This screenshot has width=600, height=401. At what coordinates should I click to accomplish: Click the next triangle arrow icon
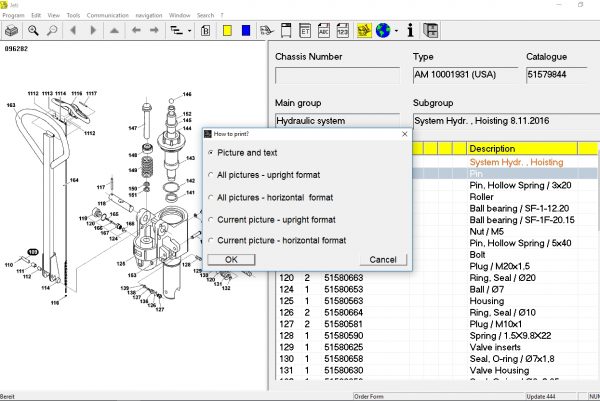click(x=93, y=30)
